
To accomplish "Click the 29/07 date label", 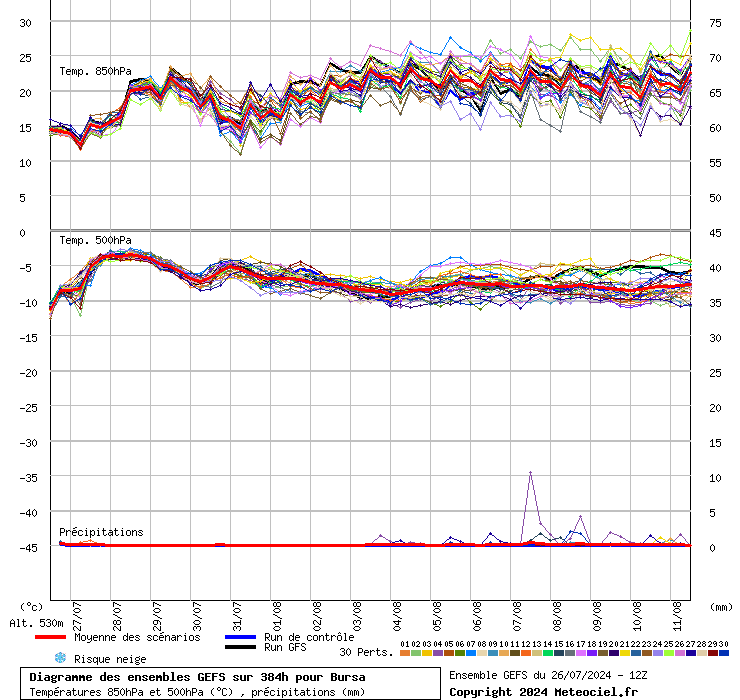I will [x=157, y=616].
